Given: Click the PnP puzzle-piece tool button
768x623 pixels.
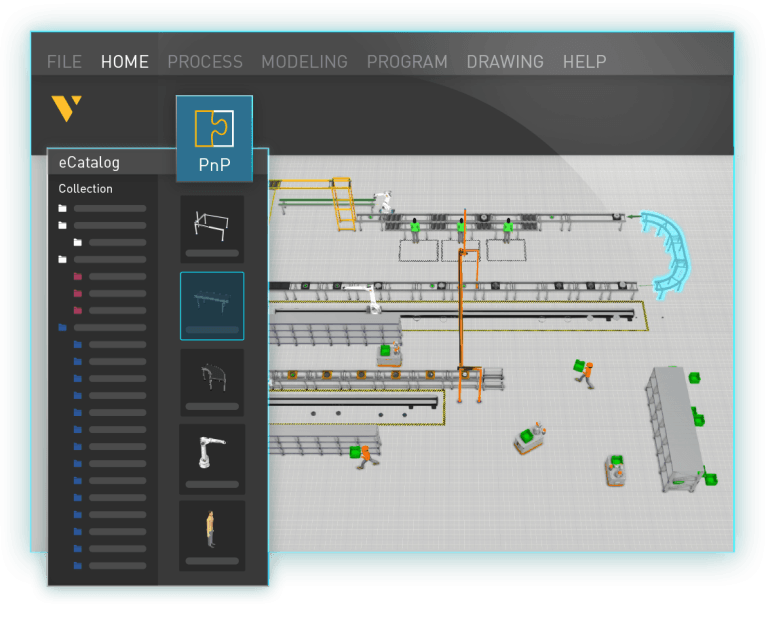Looking at the screenshot, I should coord(214,138).
